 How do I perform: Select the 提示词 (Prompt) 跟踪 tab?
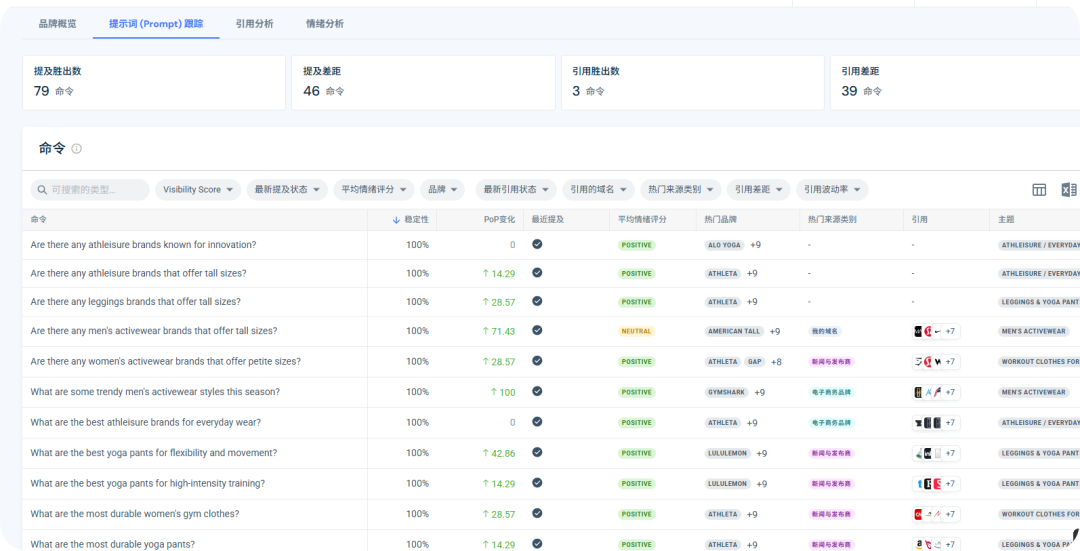[156, 24]
